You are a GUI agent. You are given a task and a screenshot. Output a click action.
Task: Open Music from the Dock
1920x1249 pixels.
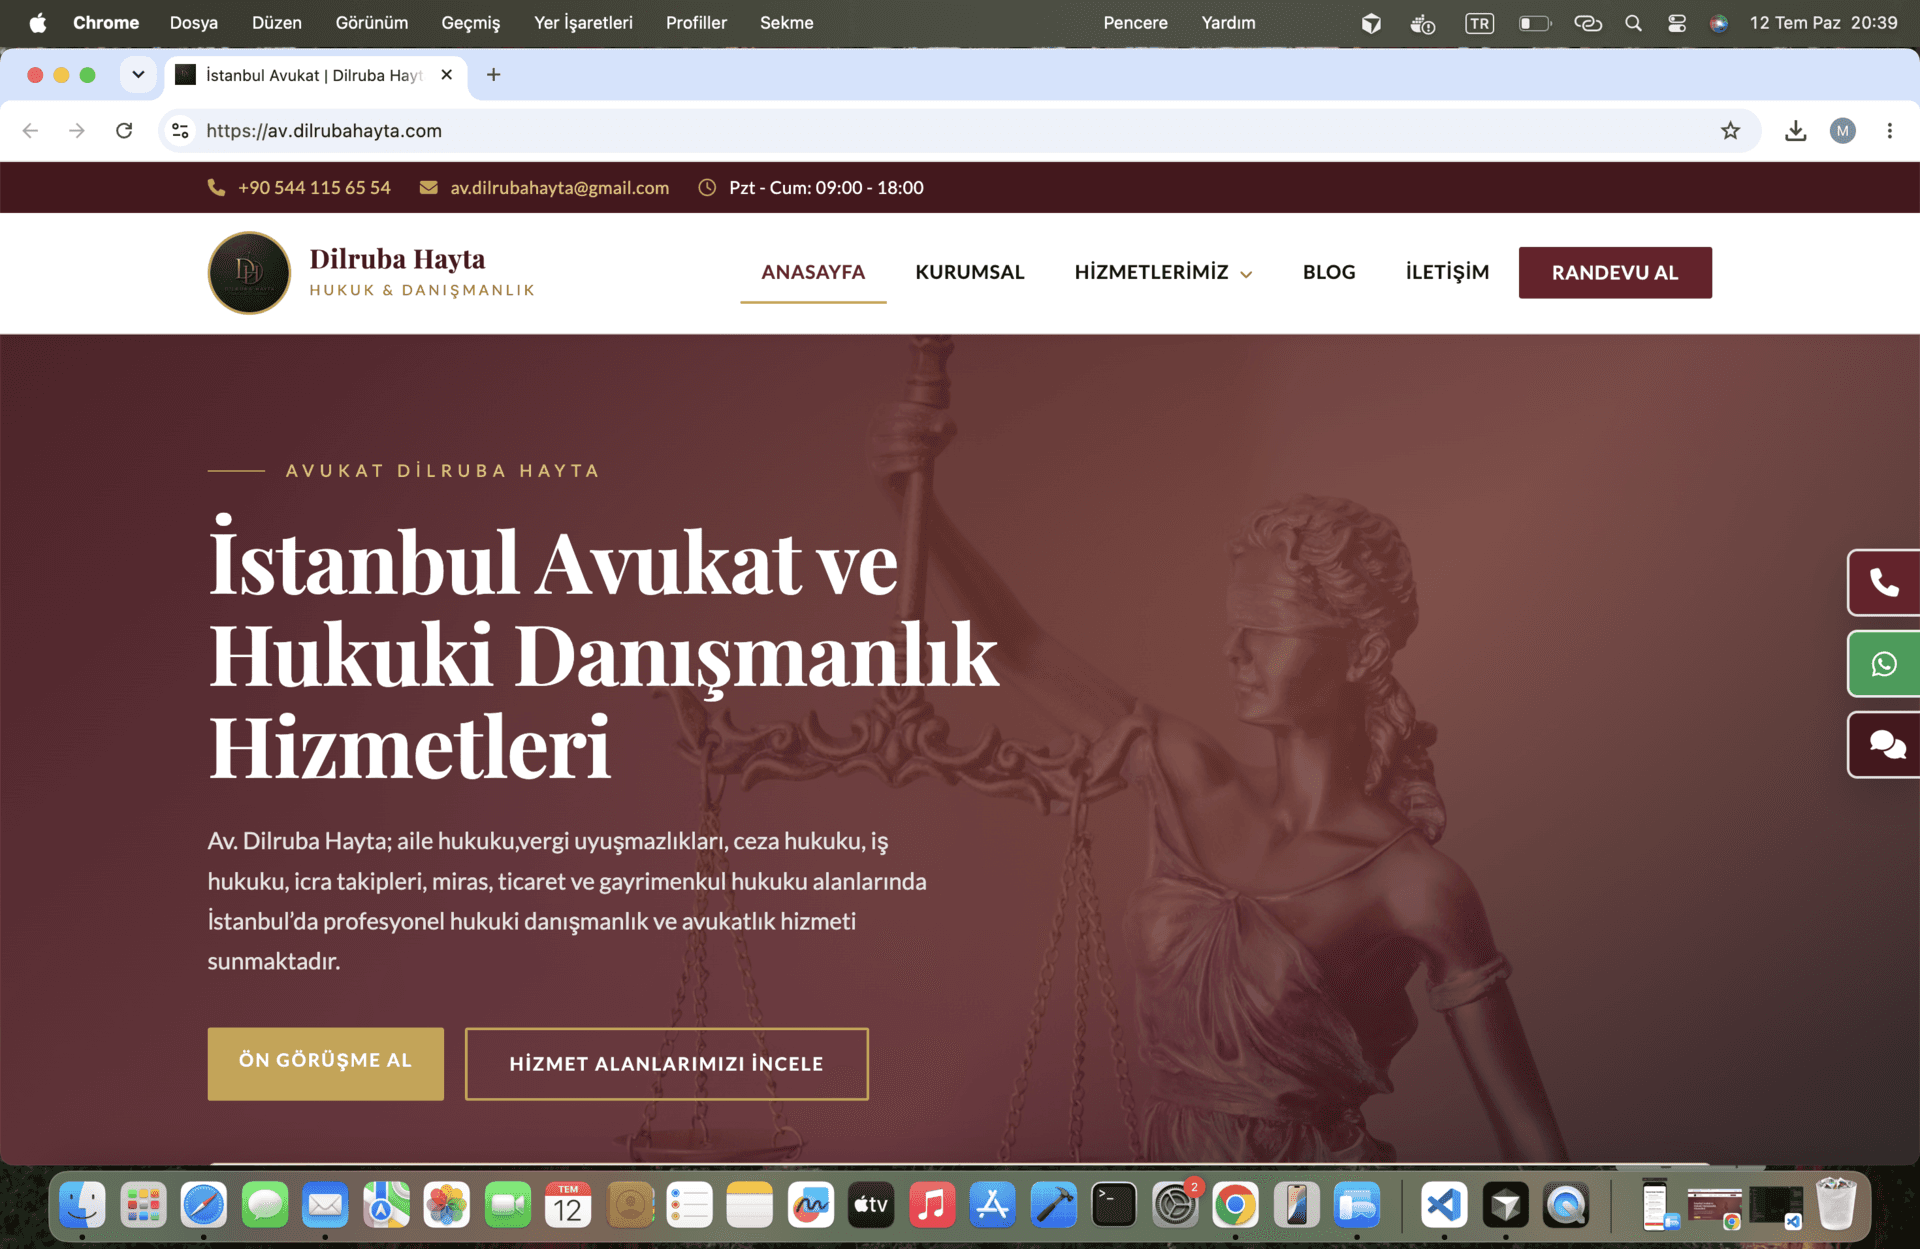(932, 1205)
